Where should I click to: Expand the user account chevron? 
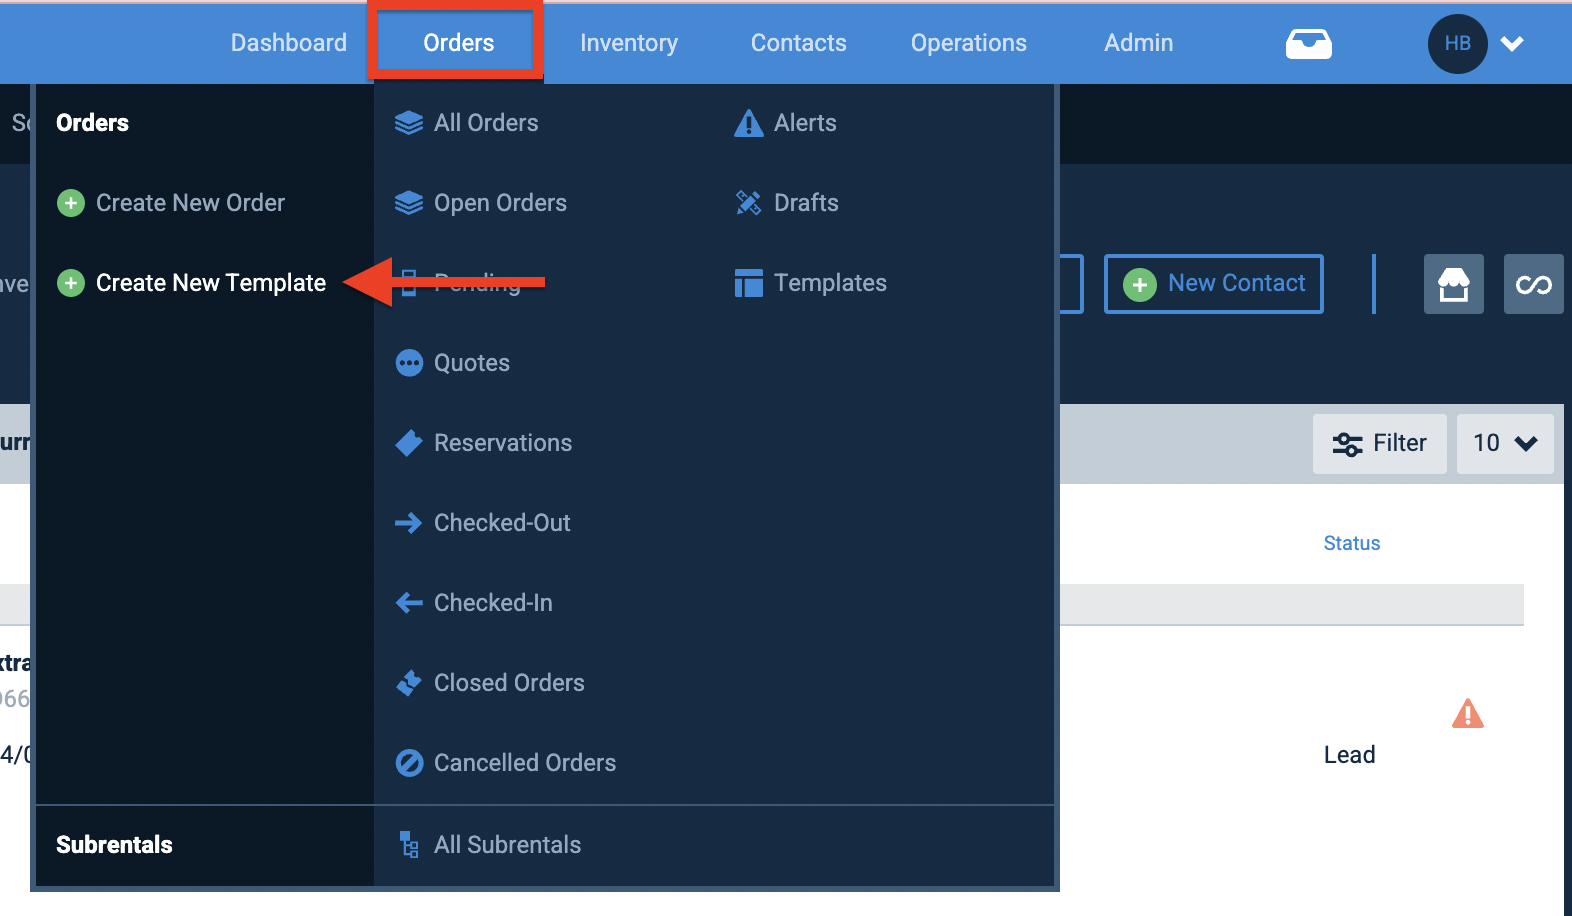[x=1512, y=44]
